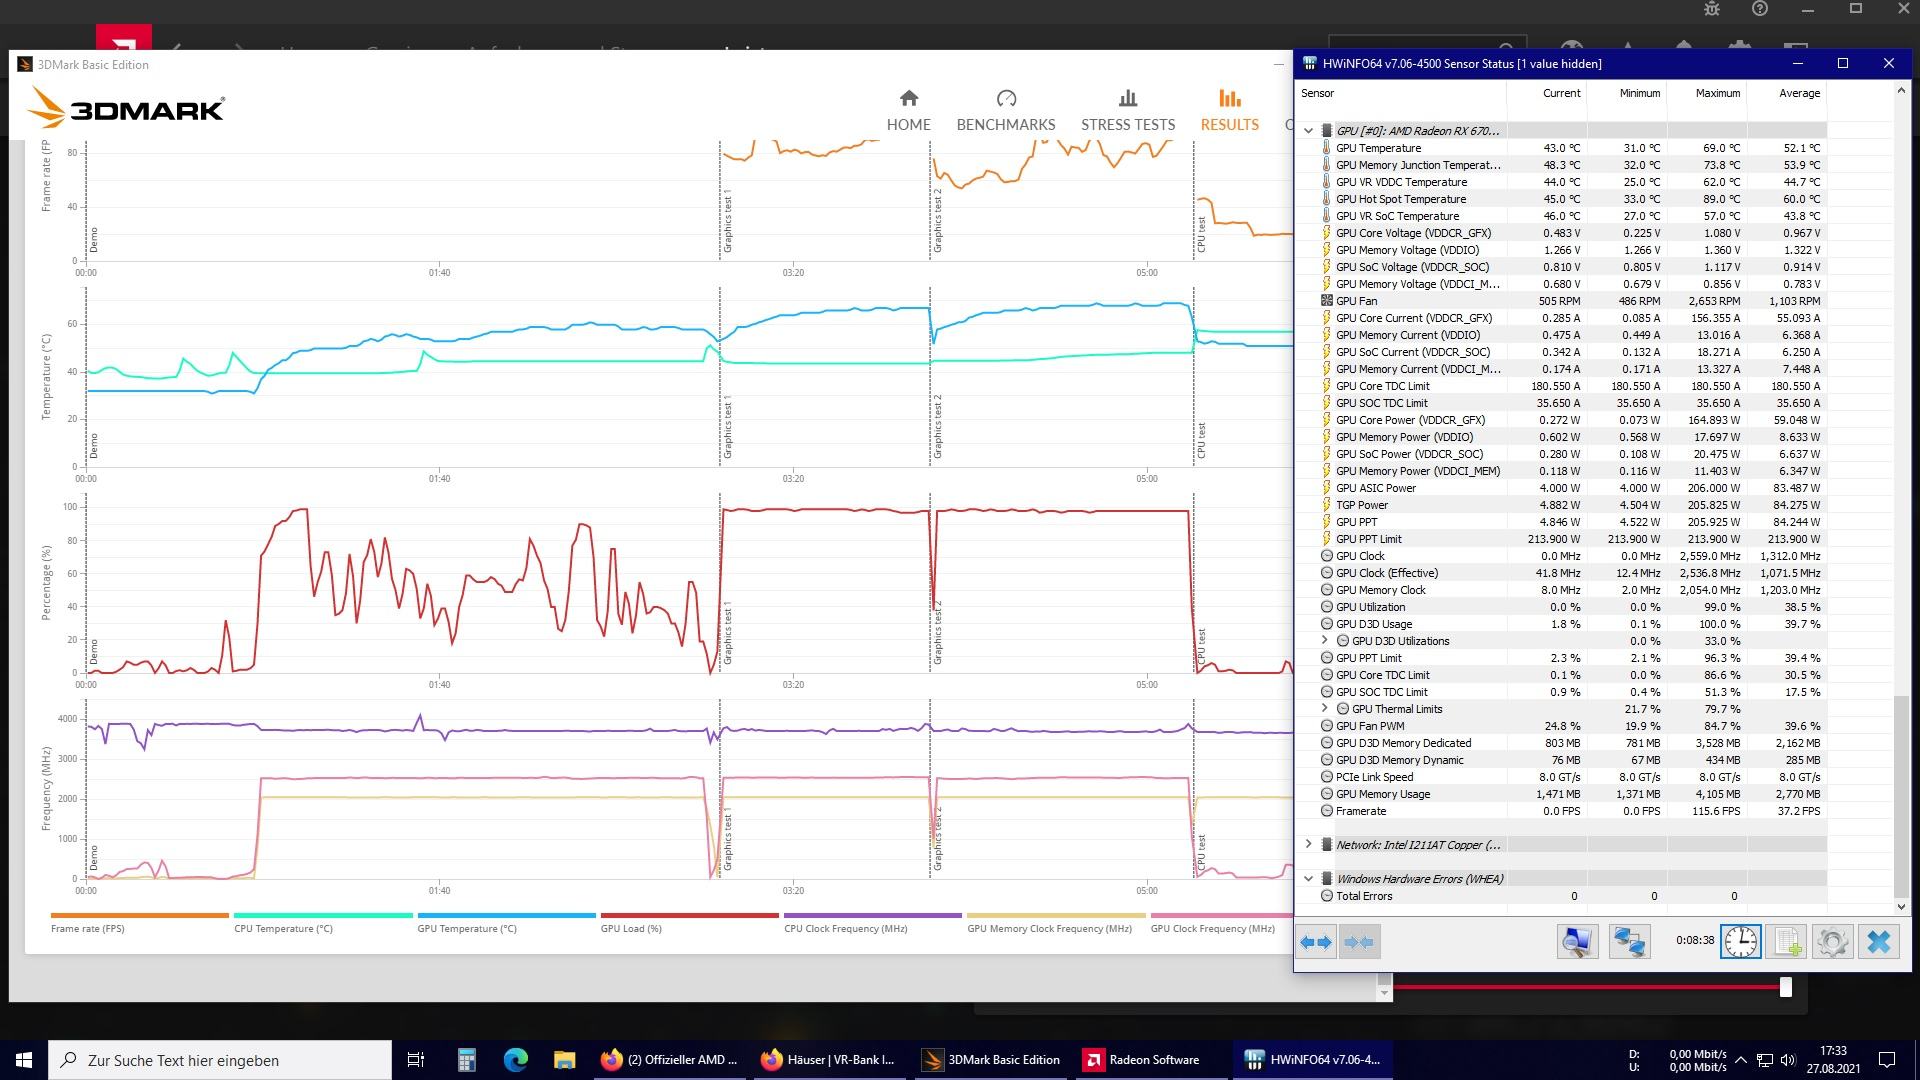Click HWiNFO scrollbar down arrow
The image size is (1920, 1080).
pyautogui.click(x=1901, y=907)
